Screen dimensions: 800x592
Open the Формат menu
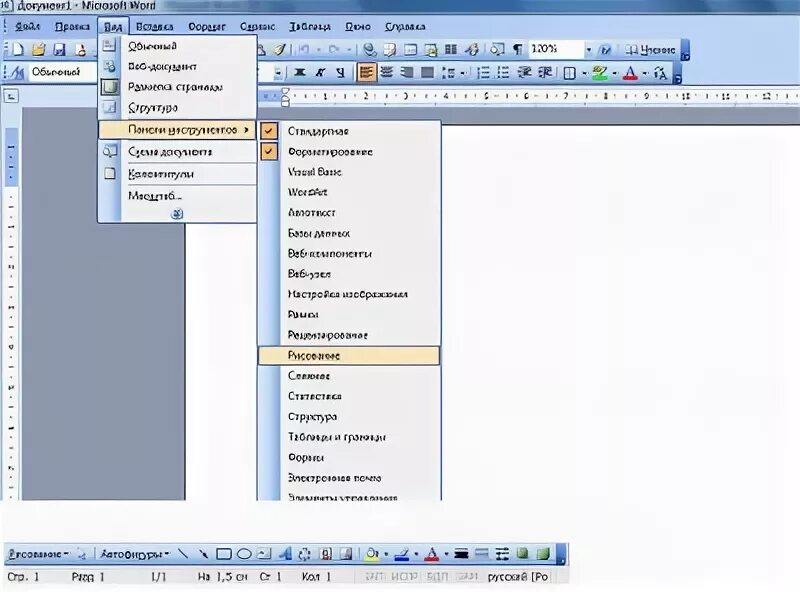[207, 27]
